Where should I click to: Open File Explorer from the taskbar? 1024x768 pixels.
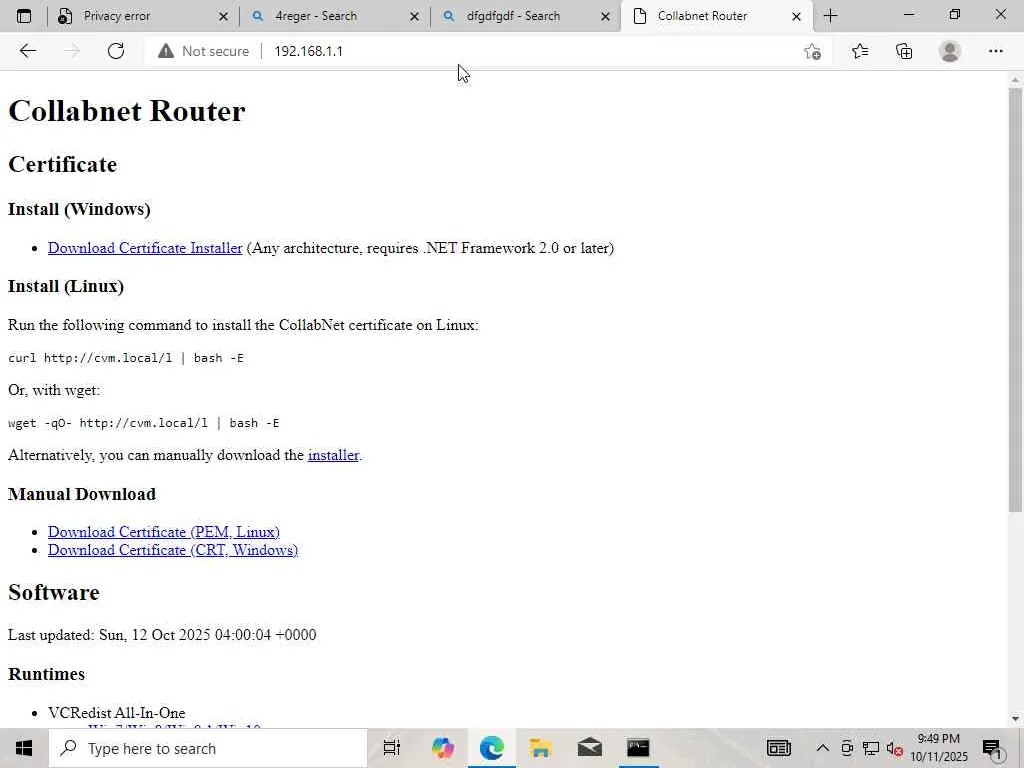tap(540, 748)
